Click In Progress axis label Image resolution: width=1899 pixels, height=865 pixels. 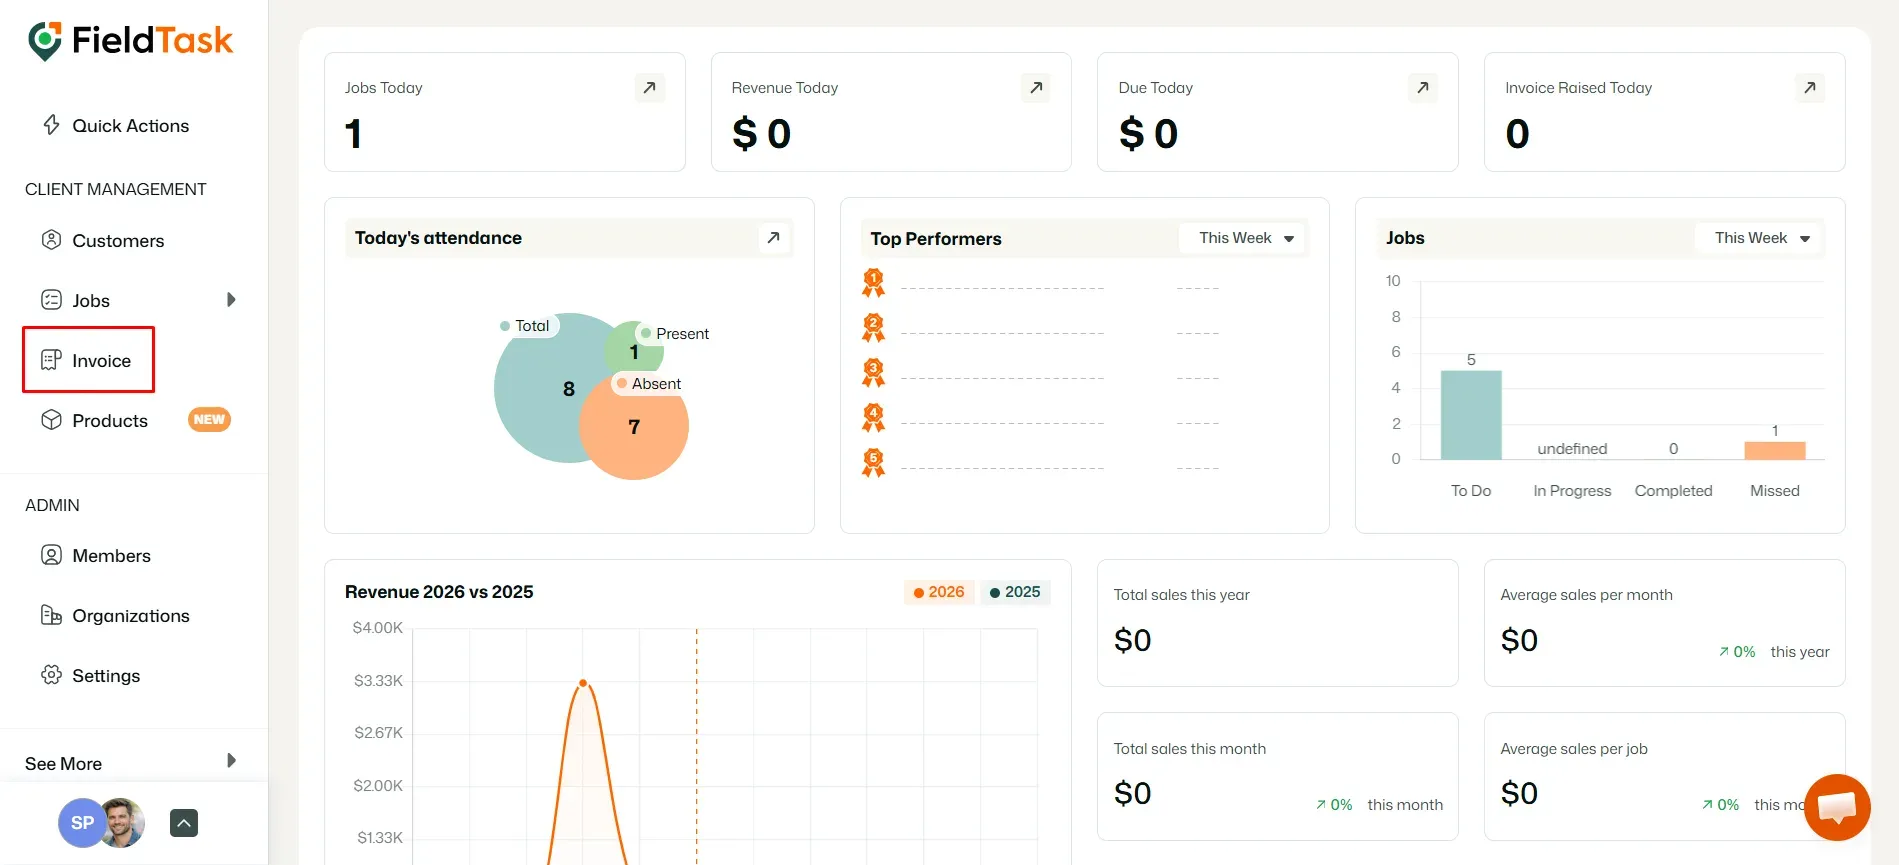(1572, 491)
